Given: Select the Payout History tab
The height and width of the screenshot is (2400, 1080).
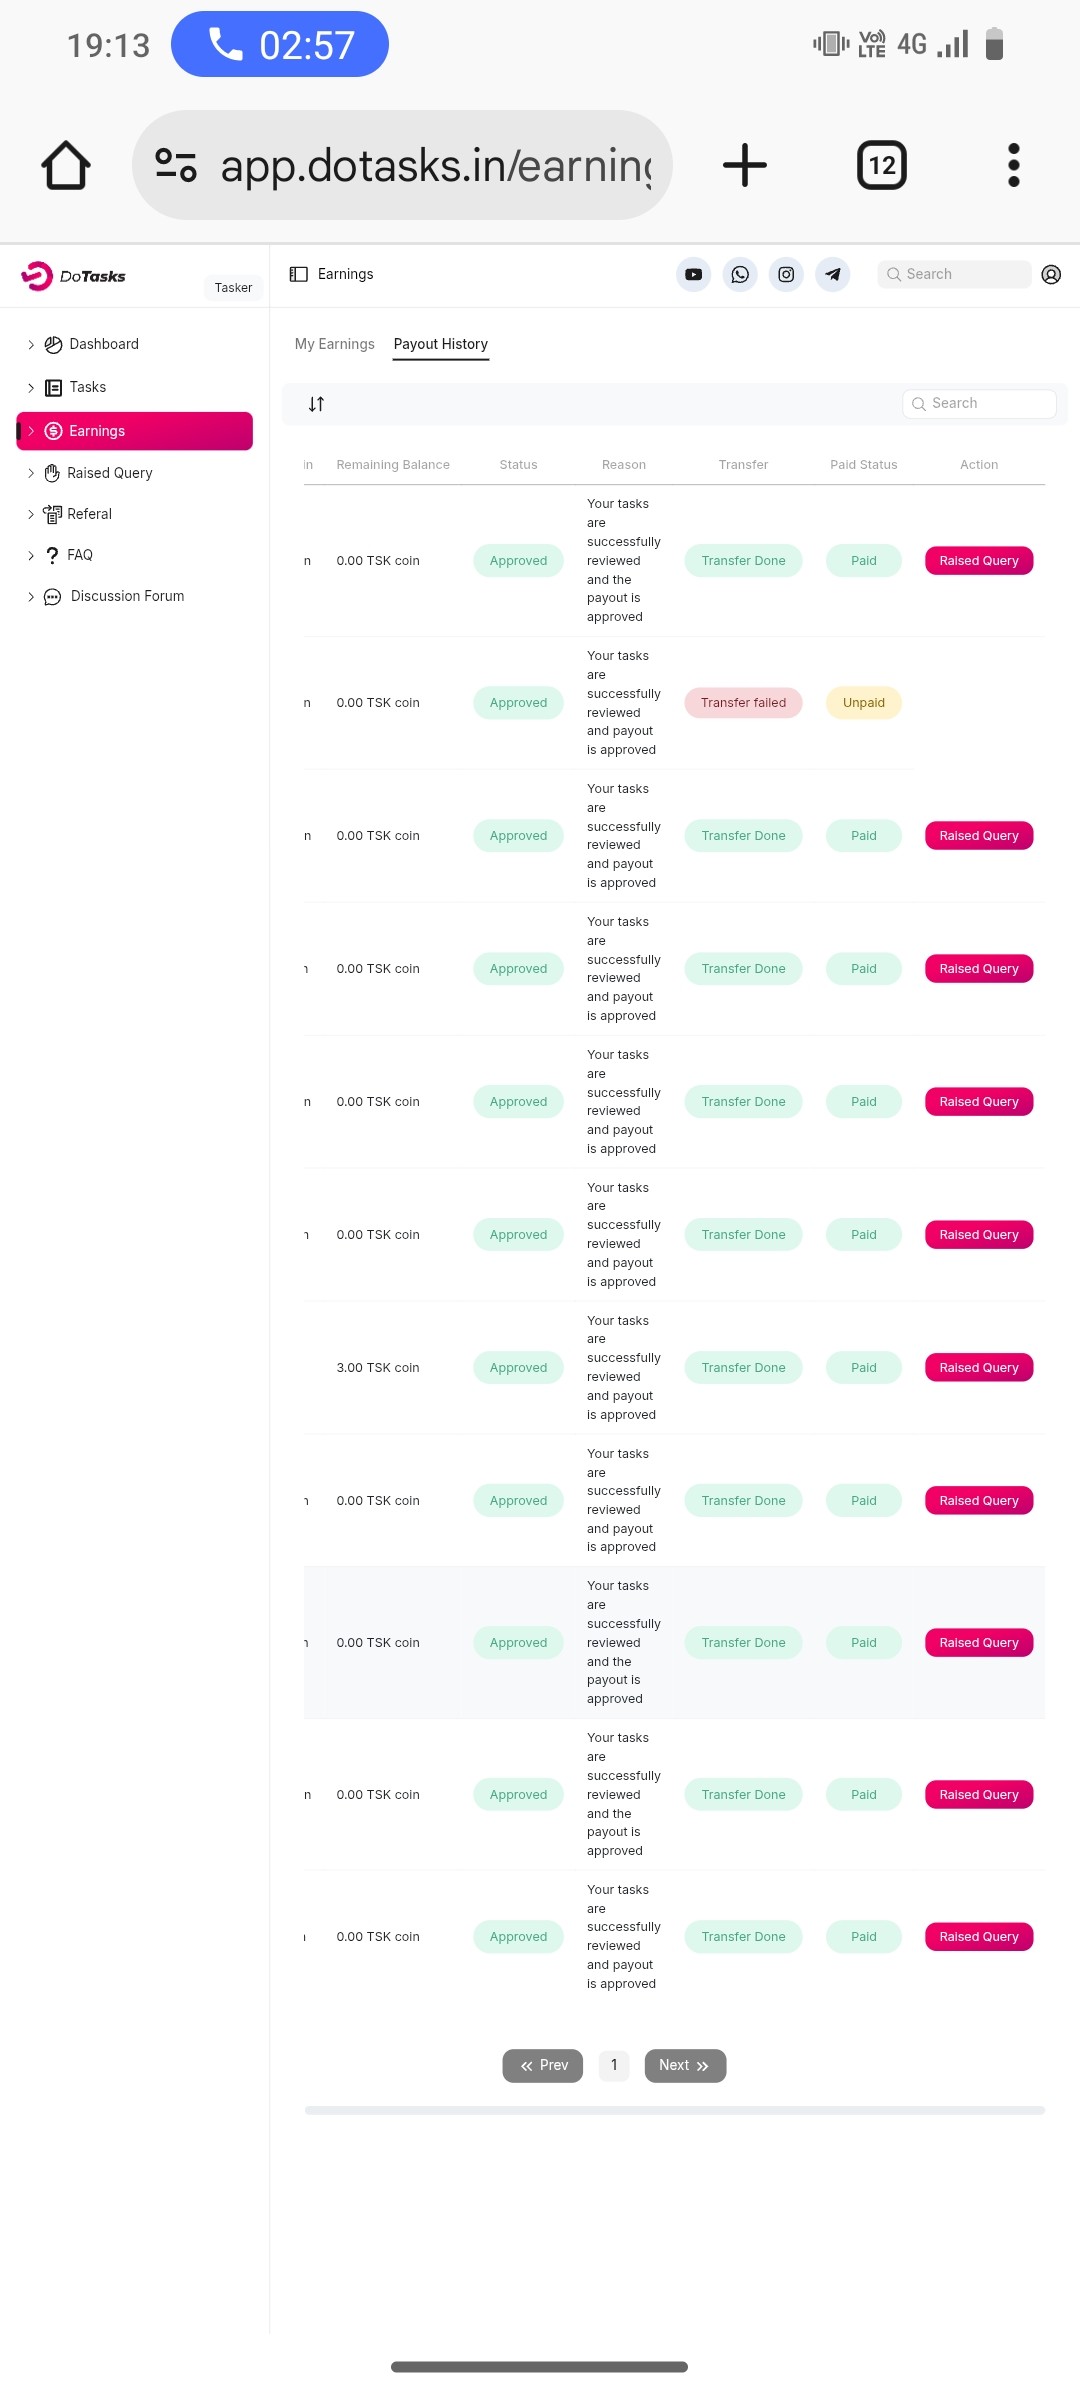Looking at the screenshot, I should pyautogui.click(x=440, y=344).
